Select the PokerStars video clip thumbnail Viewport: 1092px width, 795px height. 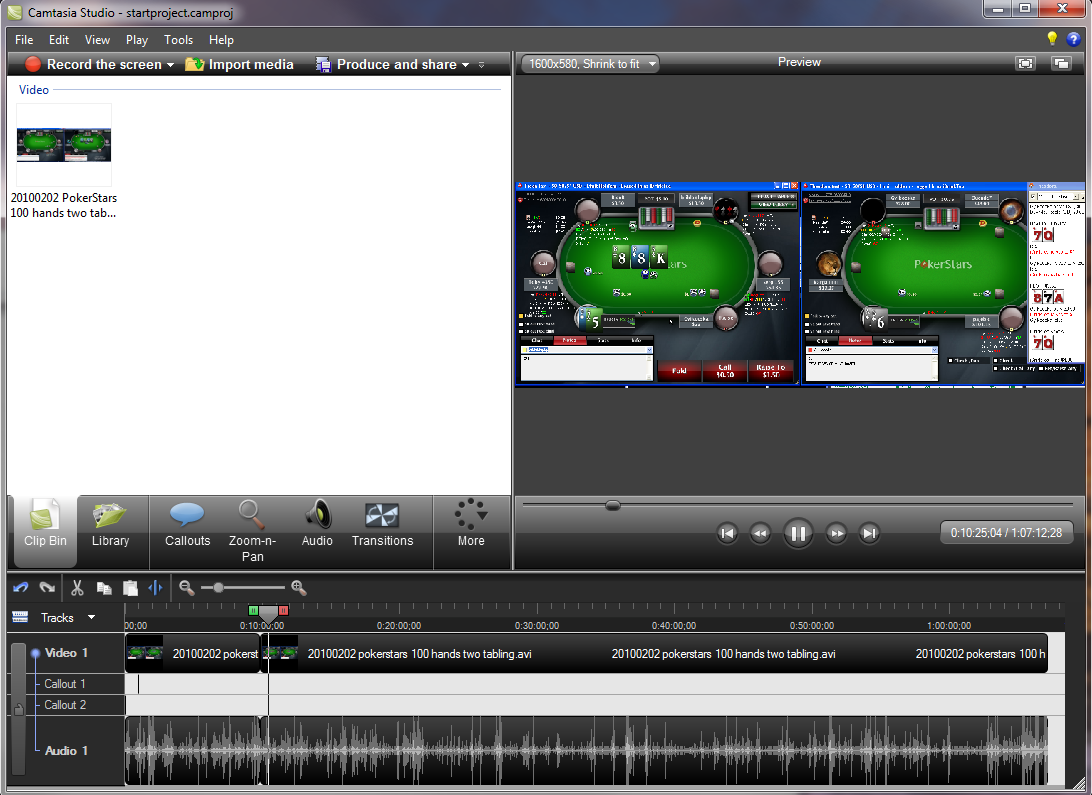click(63, 144)
